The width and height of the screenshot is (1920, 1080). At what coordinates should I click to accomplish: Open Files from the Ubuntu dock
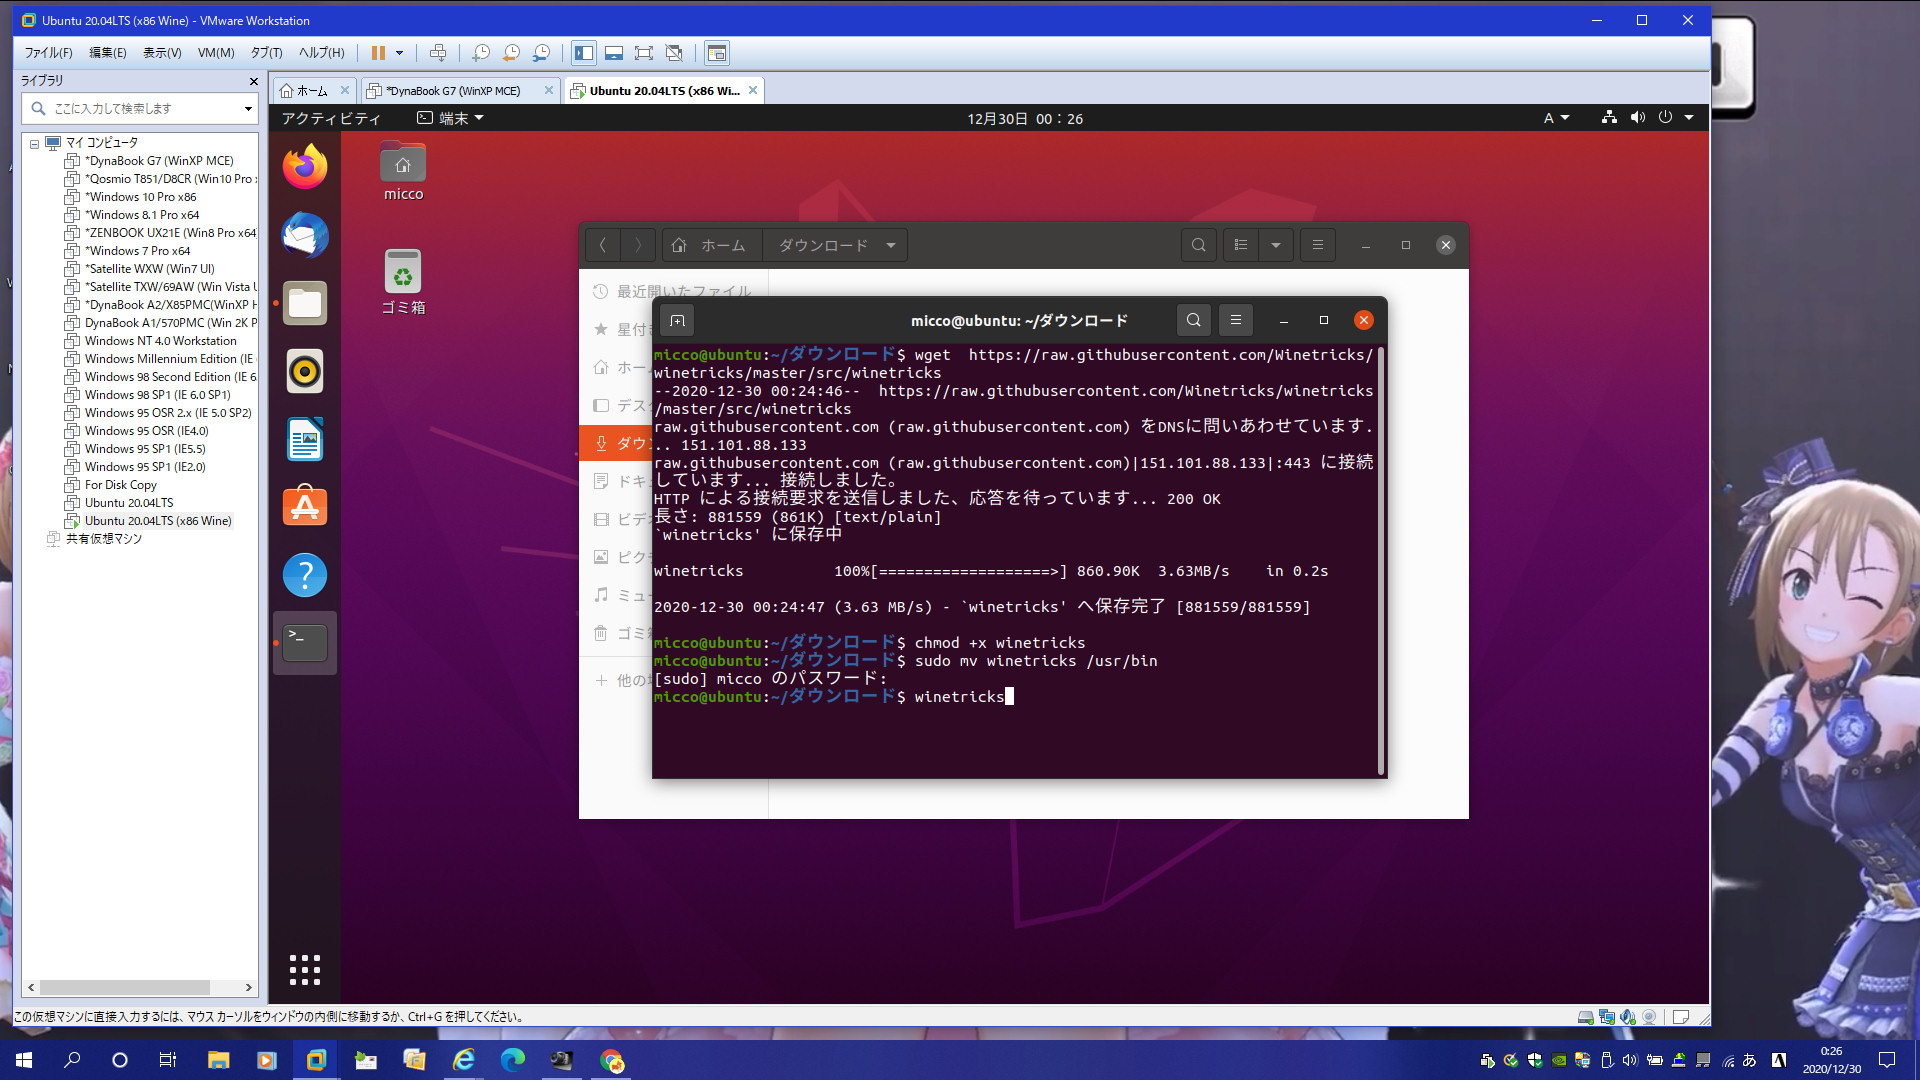pyautogui.click(x=305, y=303)
